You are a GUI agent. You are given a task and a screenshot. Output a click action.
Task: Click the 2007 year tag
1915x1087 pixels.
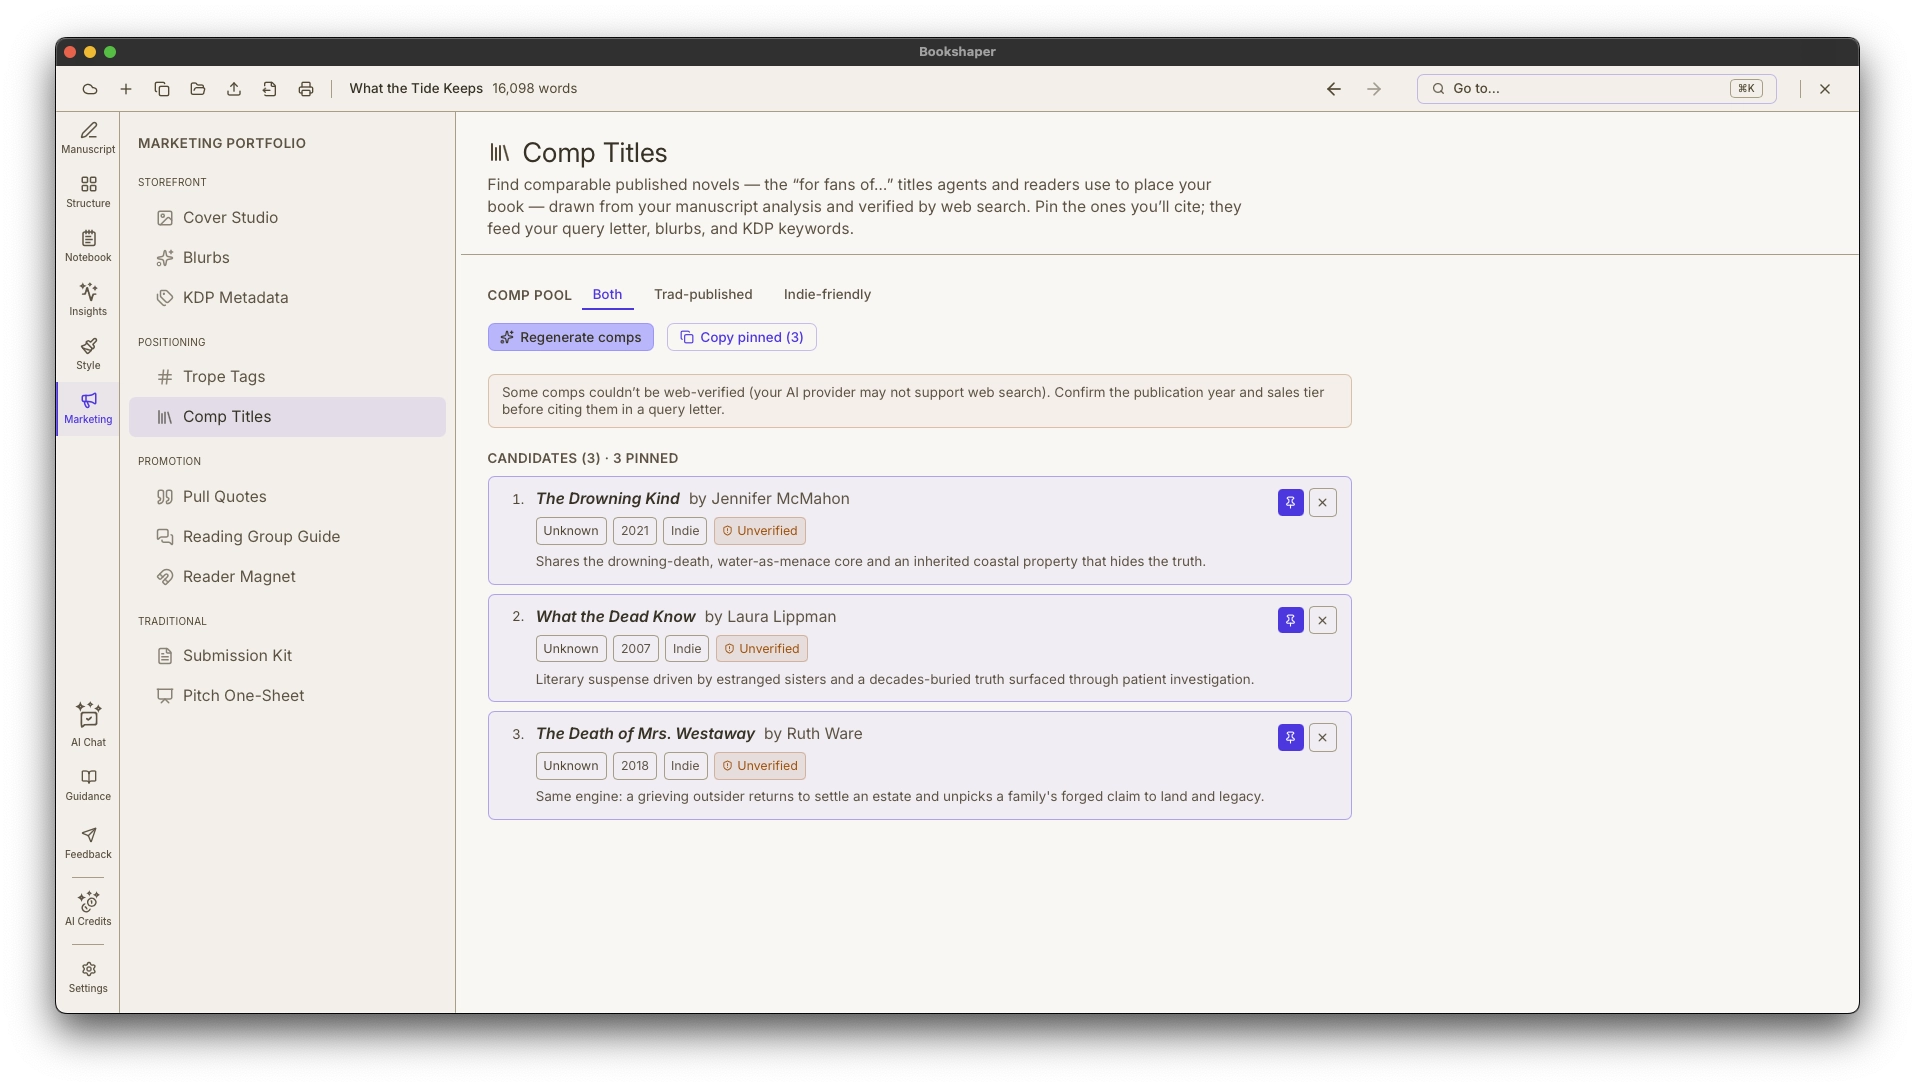[636, 649]
